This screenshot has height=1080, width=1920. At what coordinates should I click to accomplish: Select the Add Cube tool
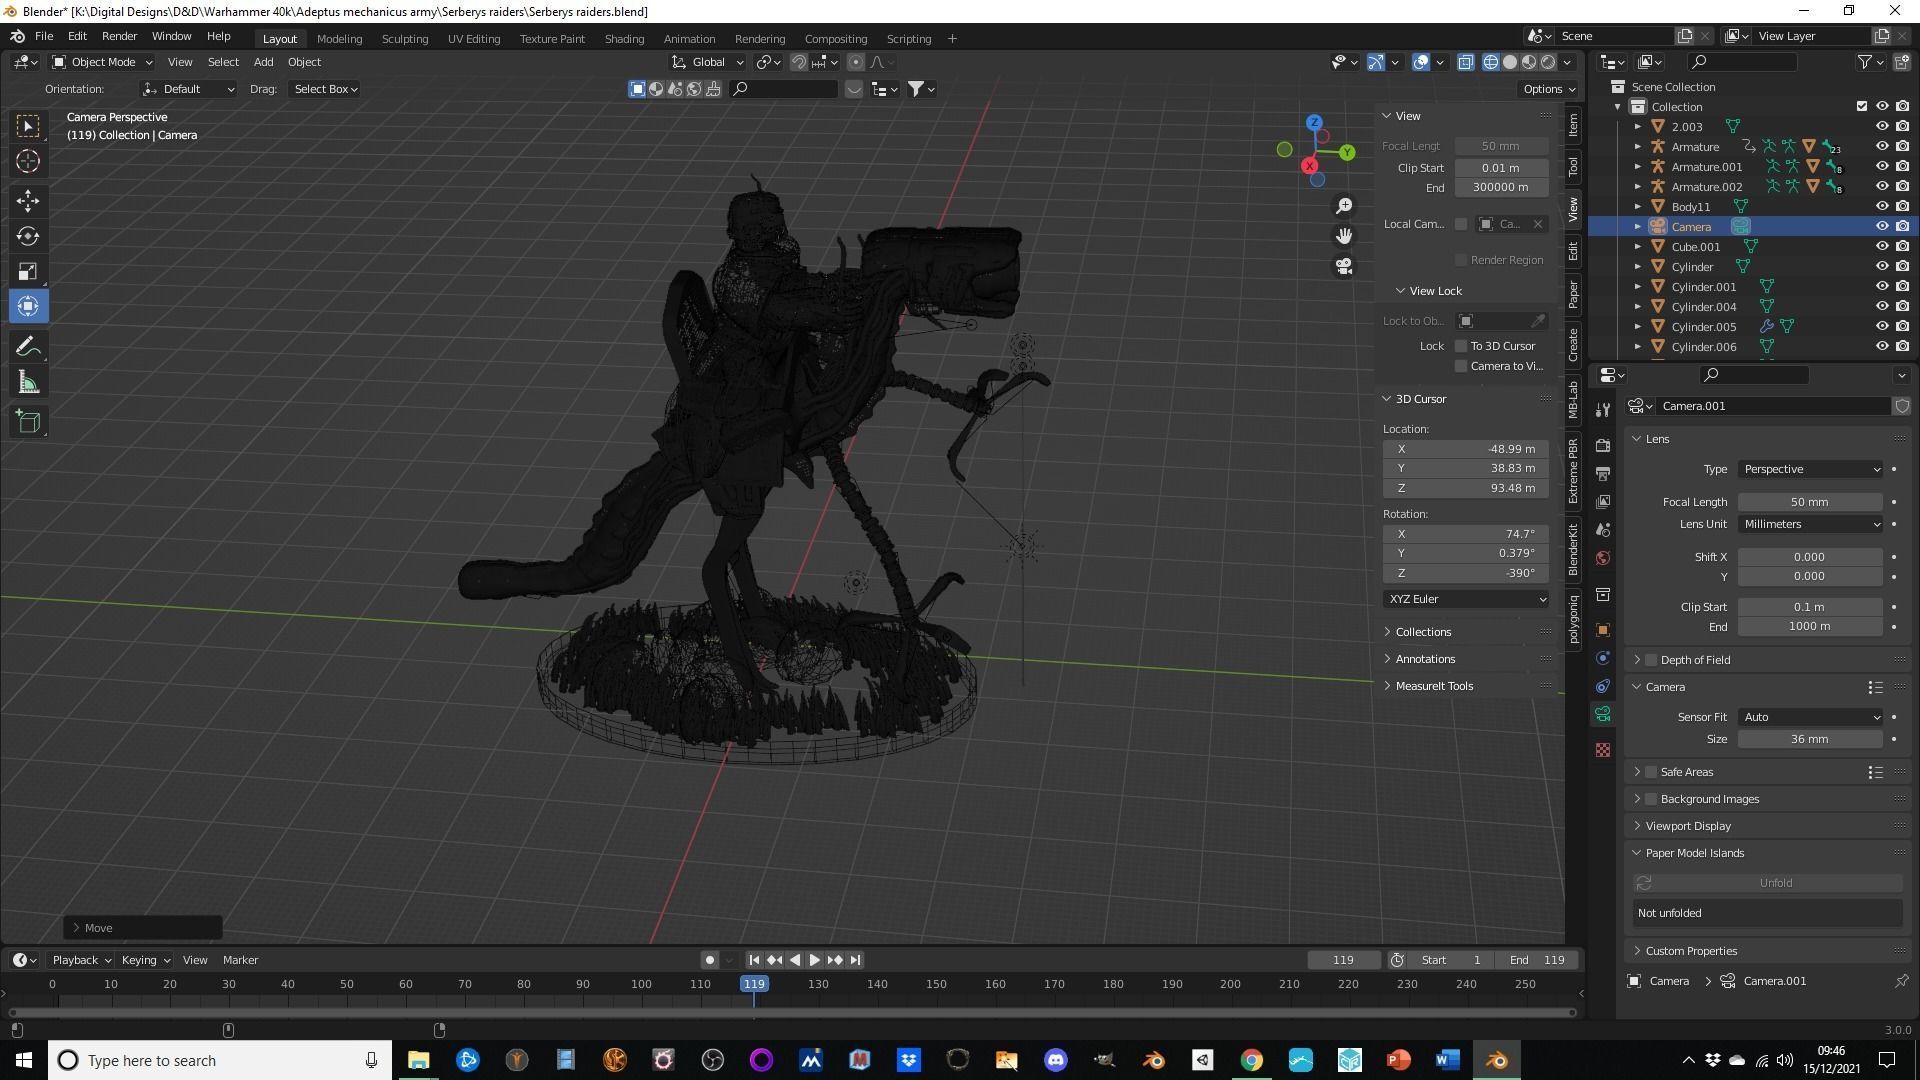pos(28,422)
